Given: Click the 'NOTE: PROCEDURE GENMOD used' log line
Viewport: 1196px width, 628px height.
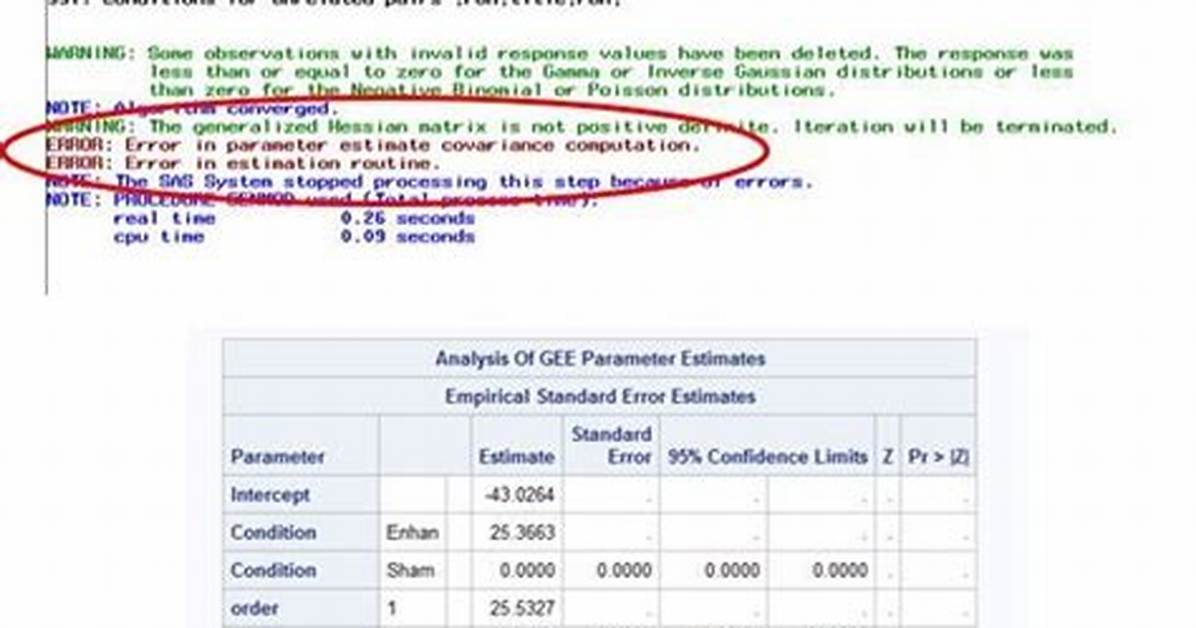Looking at the screenshot, I should (321, 200).
